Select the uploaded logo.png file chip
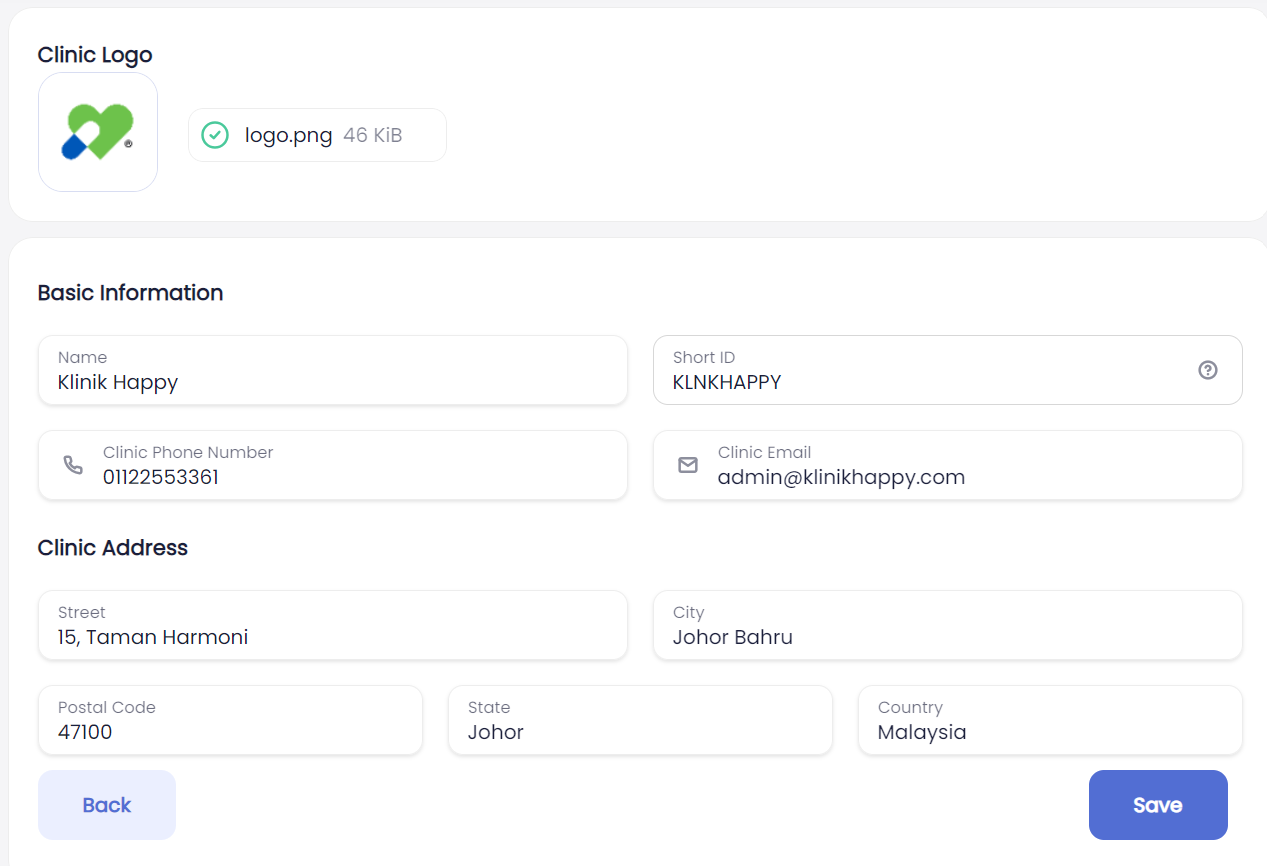Screen dimensions: 1267x866 point(317,135)
